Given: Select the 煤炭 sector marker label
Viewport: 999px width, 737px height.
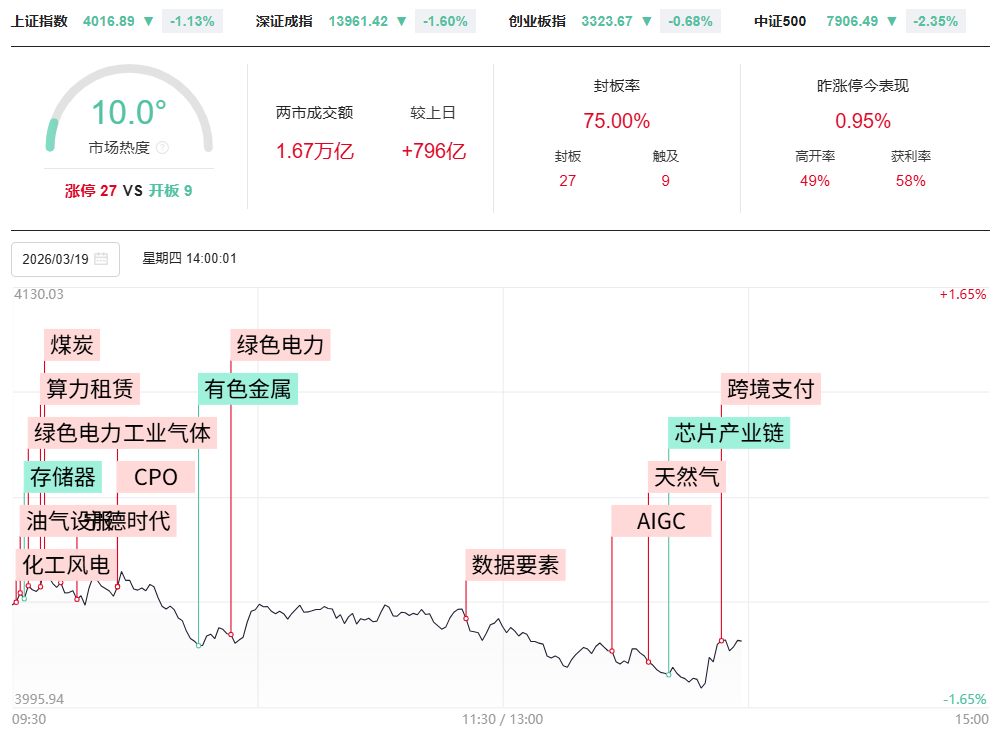Looking at the screenshot, I should point(71,346).
